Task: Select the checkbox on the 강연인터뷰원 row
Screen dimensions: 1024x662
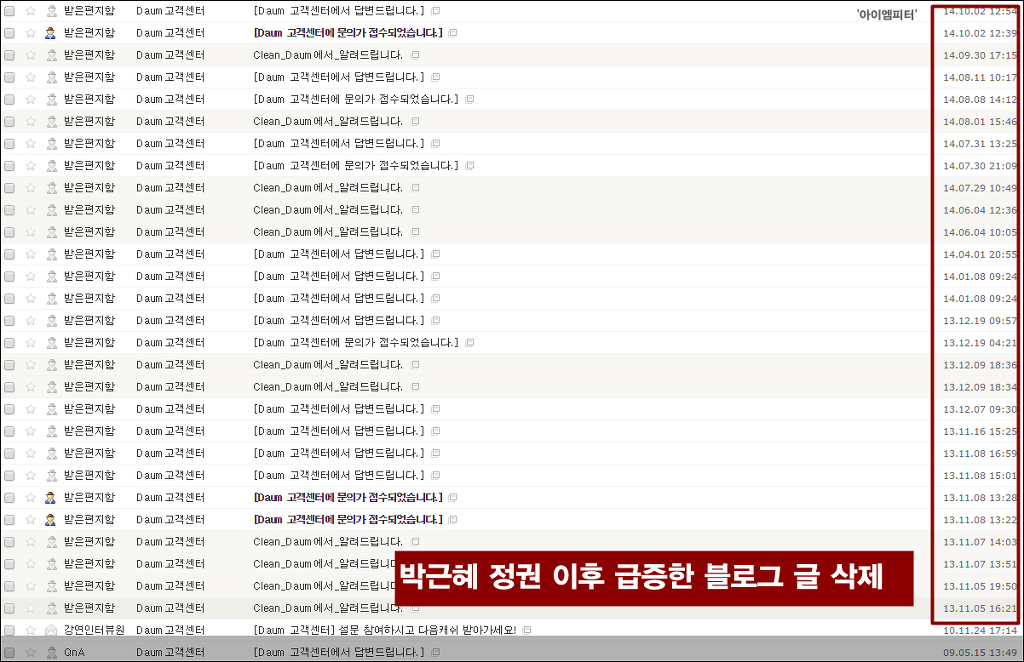Action: [x=10, y=630]
